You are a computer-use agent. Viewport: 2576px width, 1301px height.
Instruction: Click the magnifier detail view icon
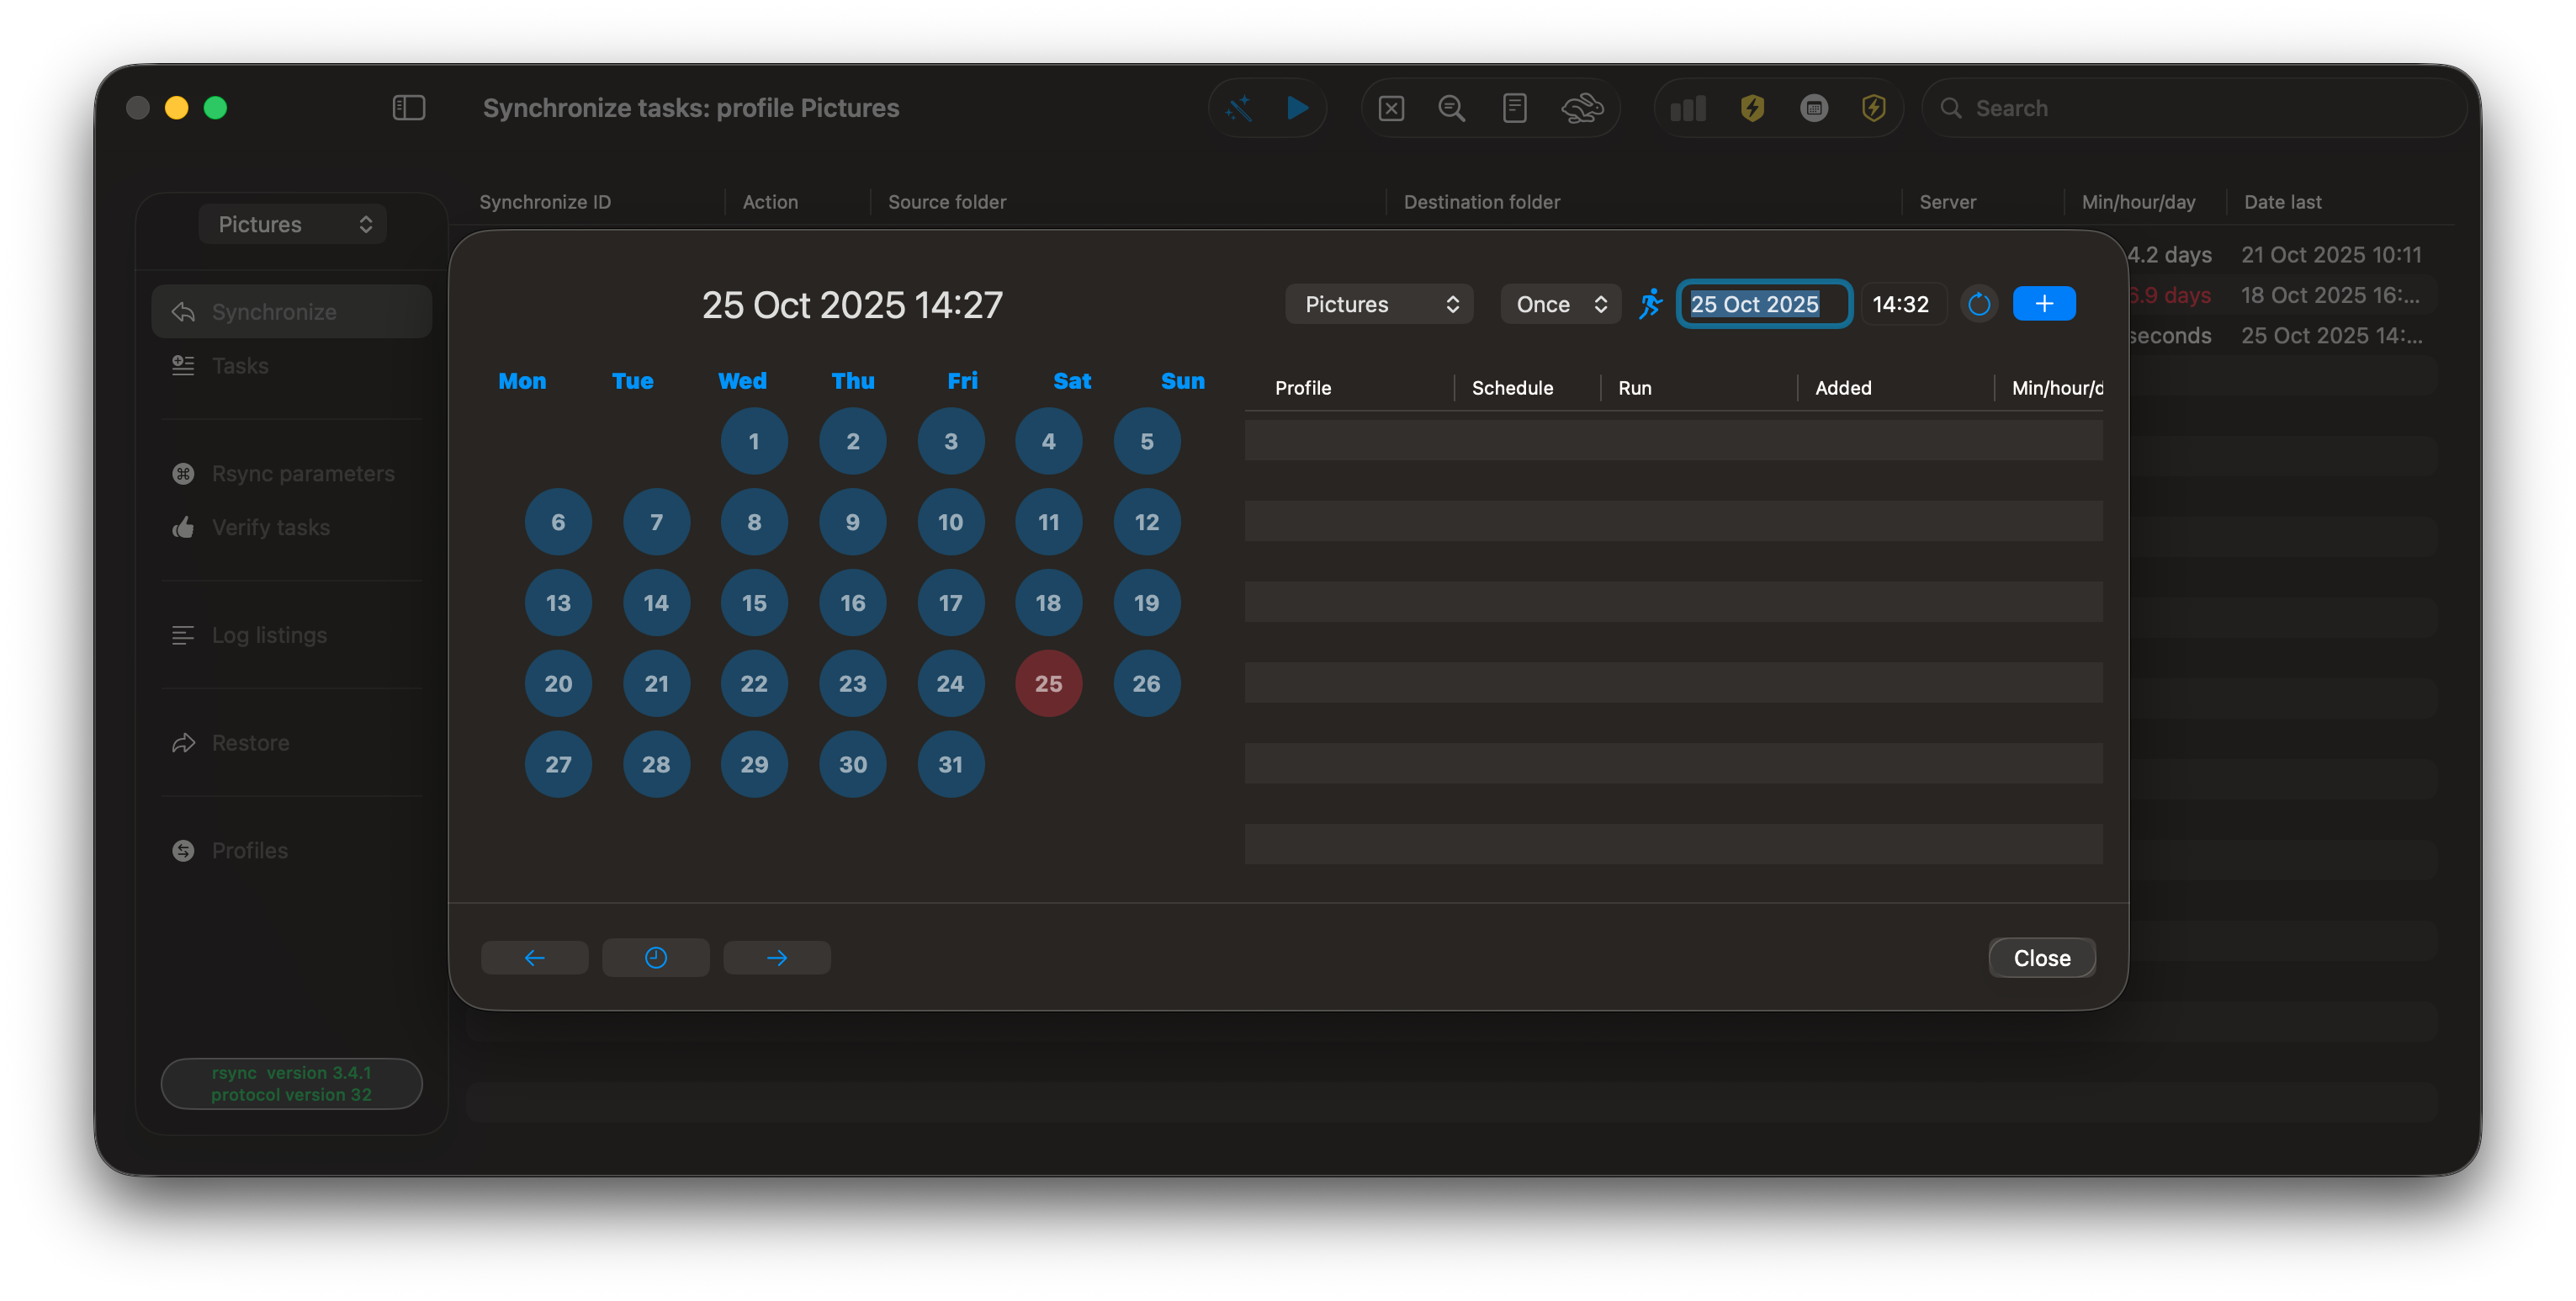(x=1452, y=108)
